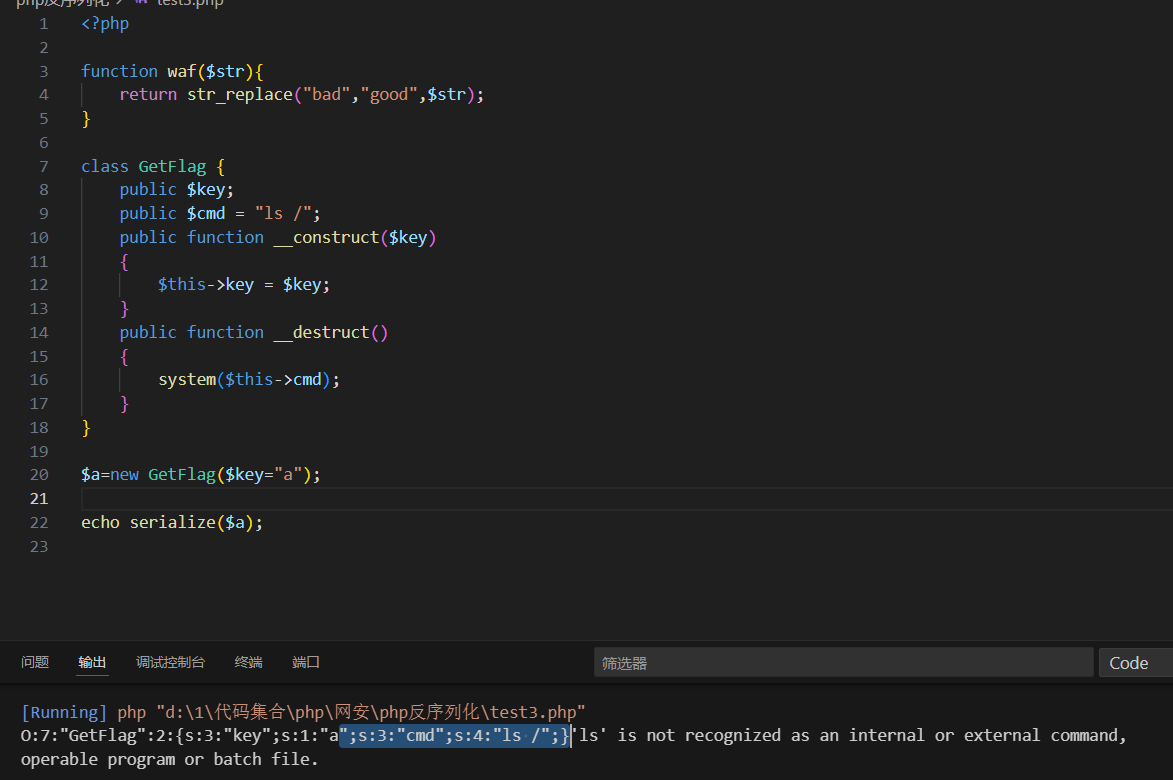Open the 调试控制台 panel tab

click(x=171, y=662)
